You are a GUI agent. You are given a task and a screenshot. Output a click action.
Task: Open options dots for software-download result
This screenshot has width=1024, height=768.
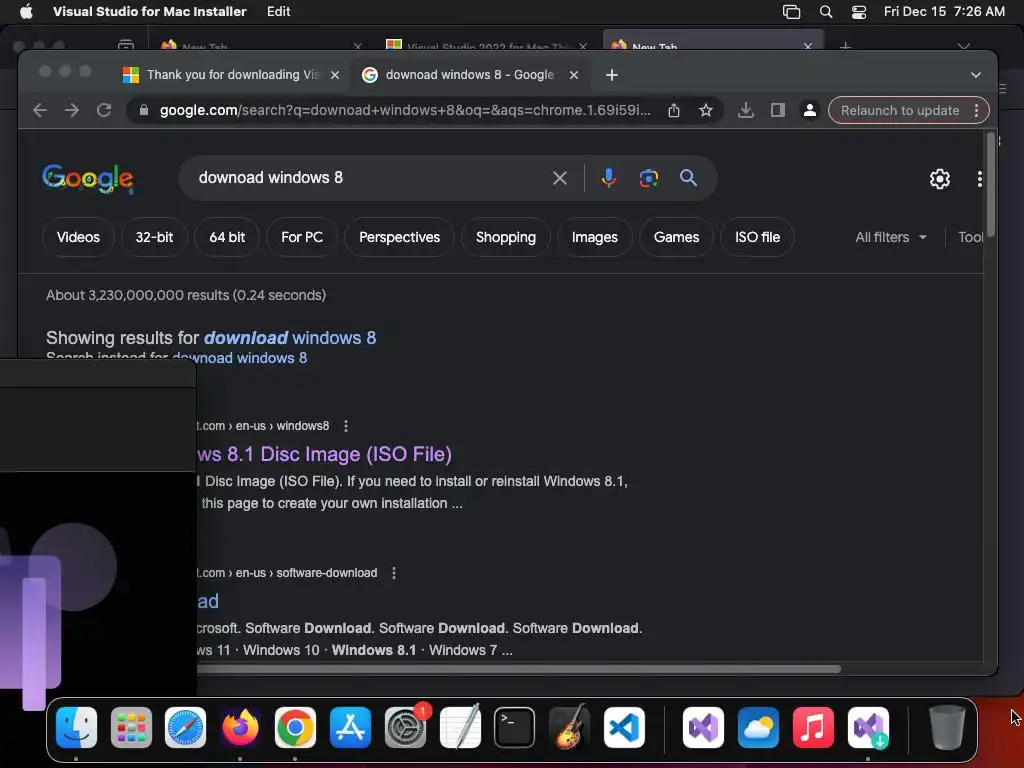click(x=394, y=573)
